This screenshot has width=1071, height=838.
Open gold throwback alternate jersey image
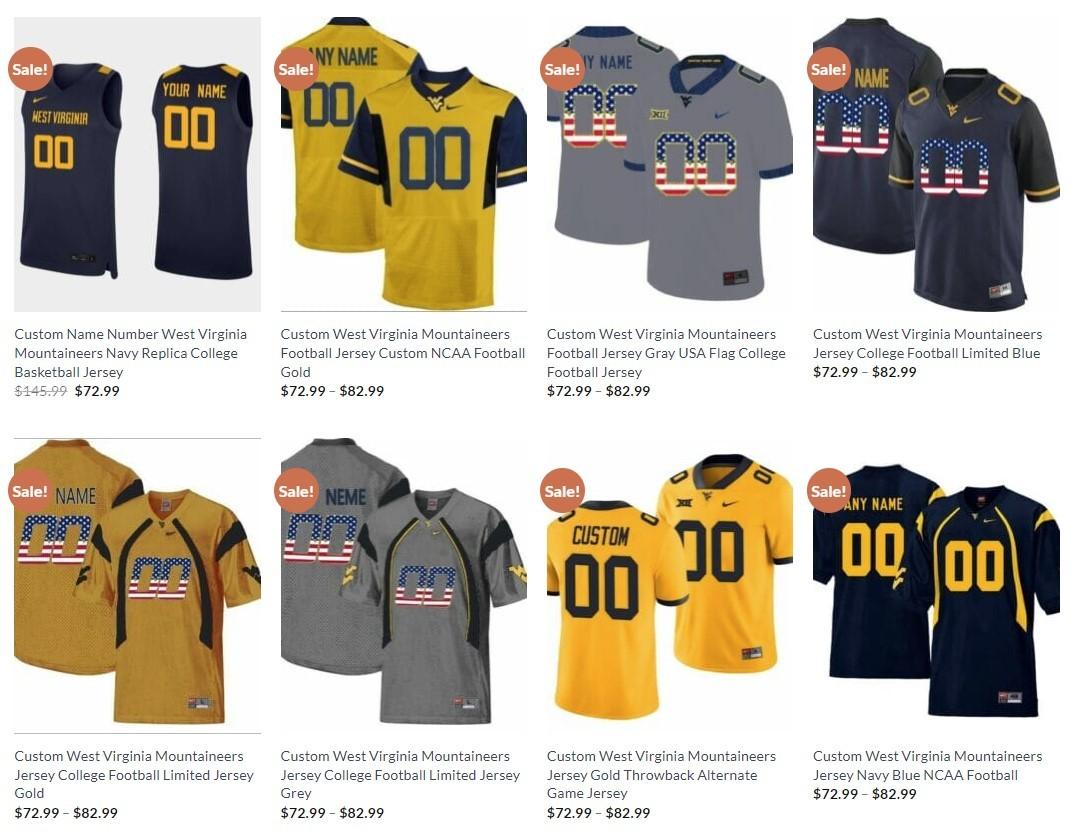tap(670, 586)
